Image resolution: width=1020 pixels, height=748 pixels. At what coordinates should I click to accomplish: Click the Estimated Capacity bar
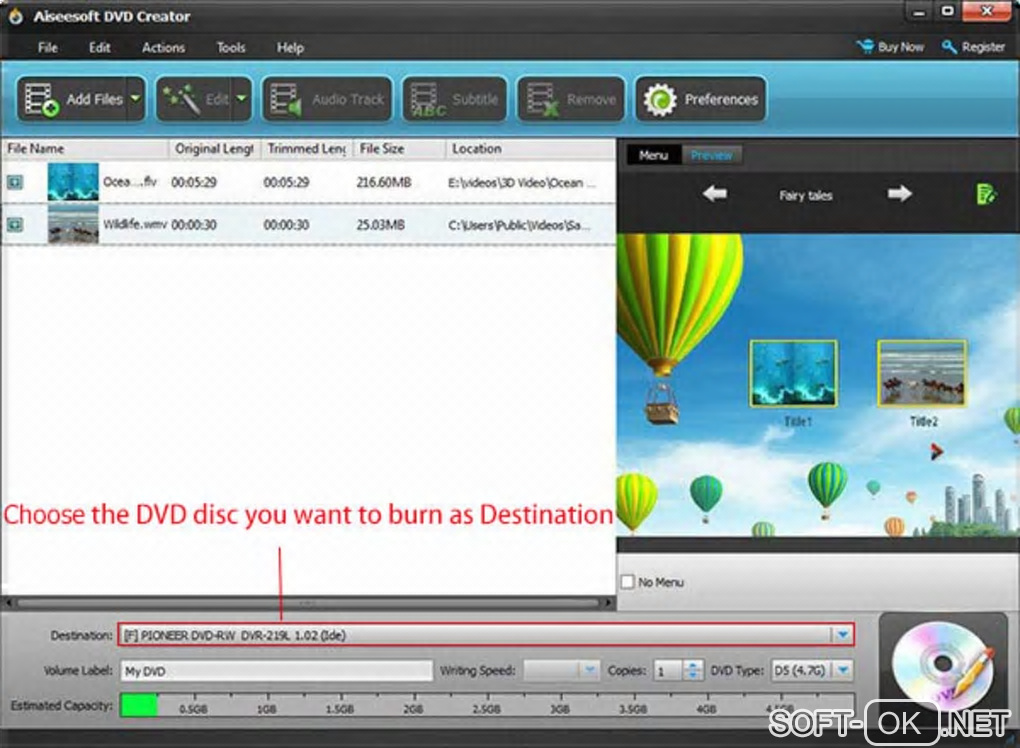click(x=487, y=705)
